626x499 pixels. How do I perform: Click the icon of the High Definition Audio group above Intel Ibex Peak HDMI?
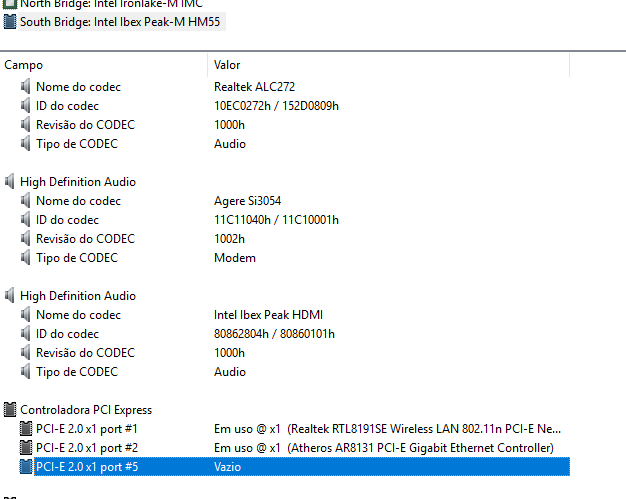coord(10,296)
